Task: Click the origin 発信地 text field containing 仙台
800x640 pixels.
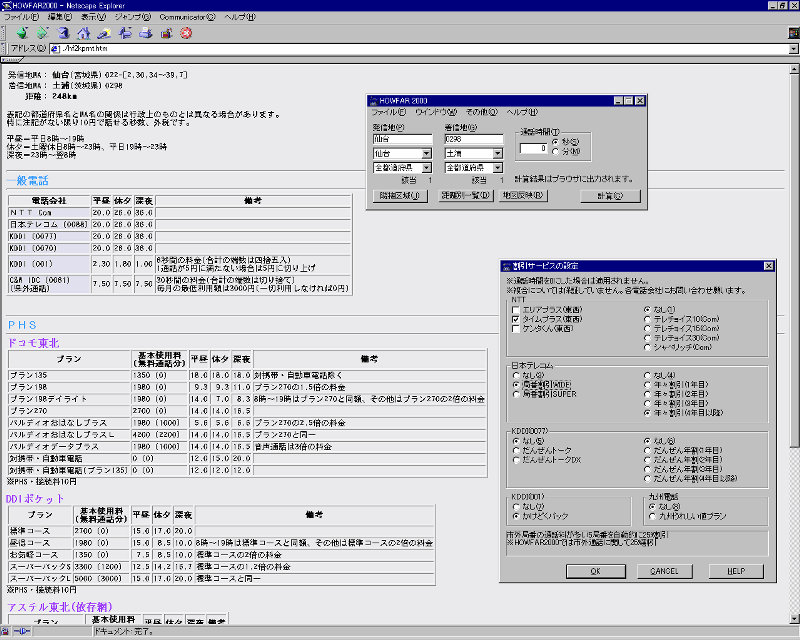Action: click(403, 139)
